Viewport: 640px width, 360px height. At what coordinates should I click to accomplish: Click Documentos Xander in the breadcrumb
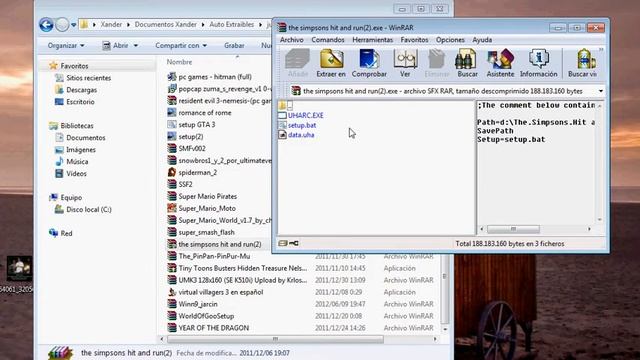click(x=165, y=25)
